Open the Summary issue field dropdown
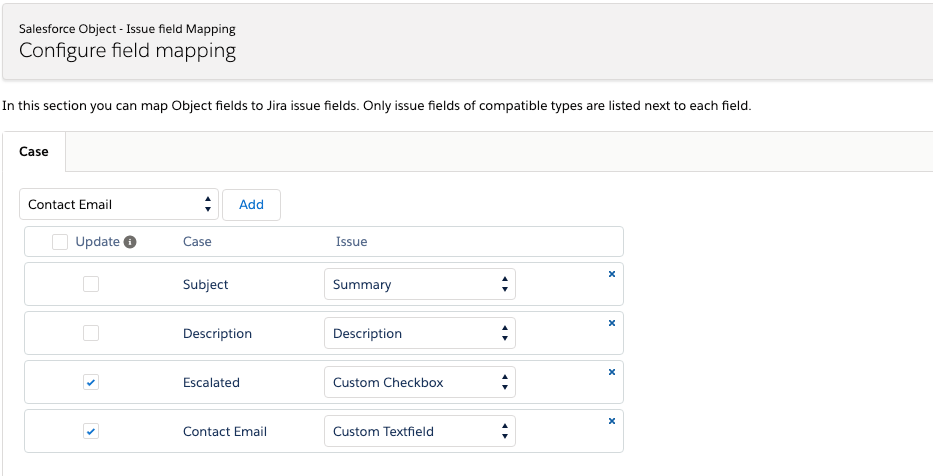Viewport: 933px width, 476px height. (x=420, y=284)
